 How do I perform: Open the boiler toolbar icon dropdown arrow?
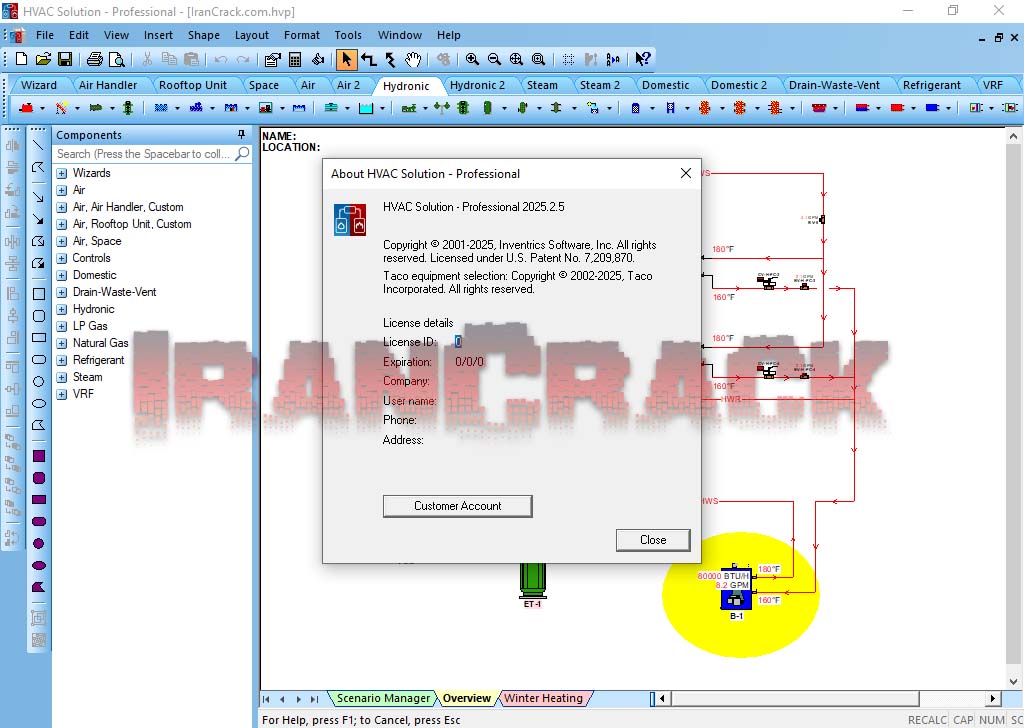coord(43,108)
